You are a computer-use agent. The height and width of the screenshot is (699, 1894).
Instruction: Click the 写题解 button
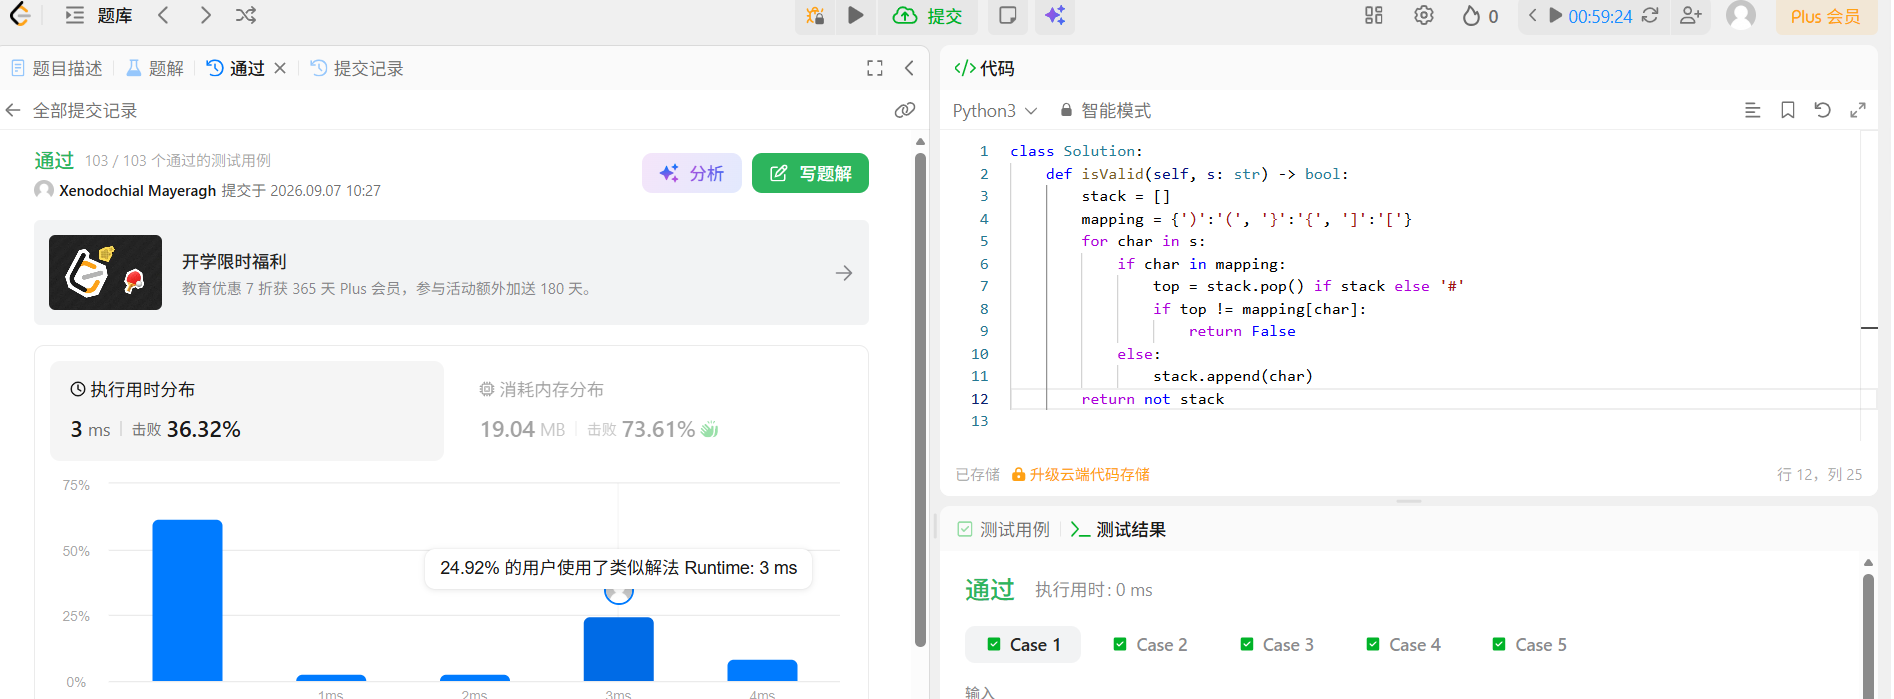tap(810, 173)
